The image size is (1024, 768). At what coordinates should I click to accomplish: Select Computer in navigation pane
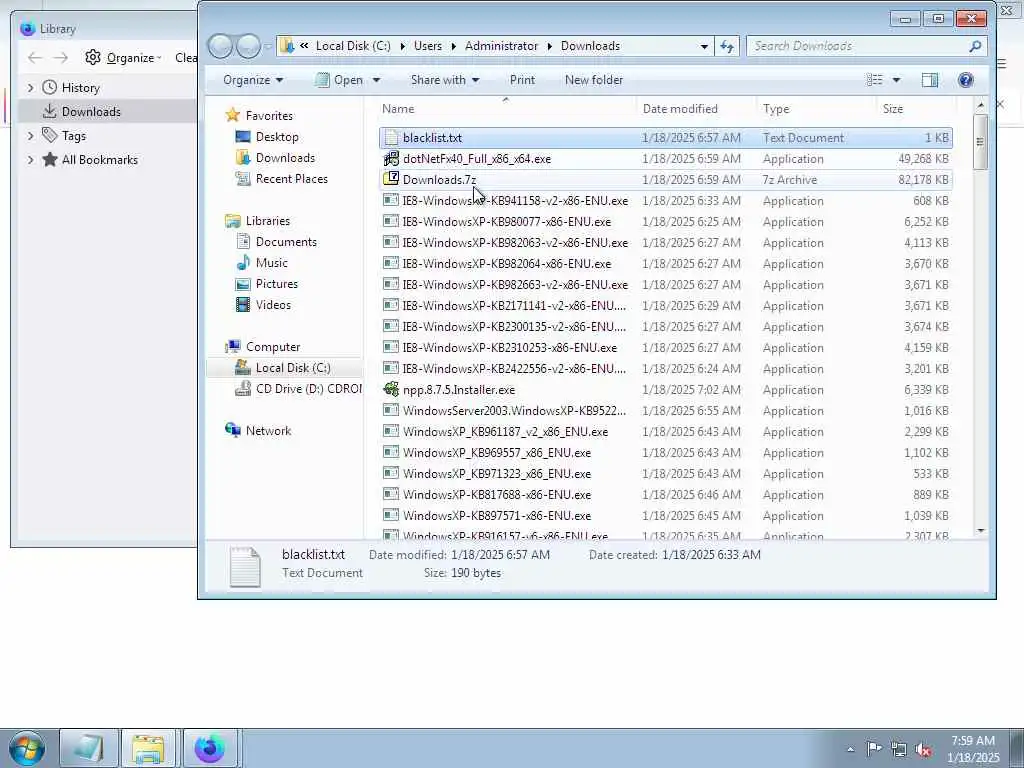(x=272, y=347)
